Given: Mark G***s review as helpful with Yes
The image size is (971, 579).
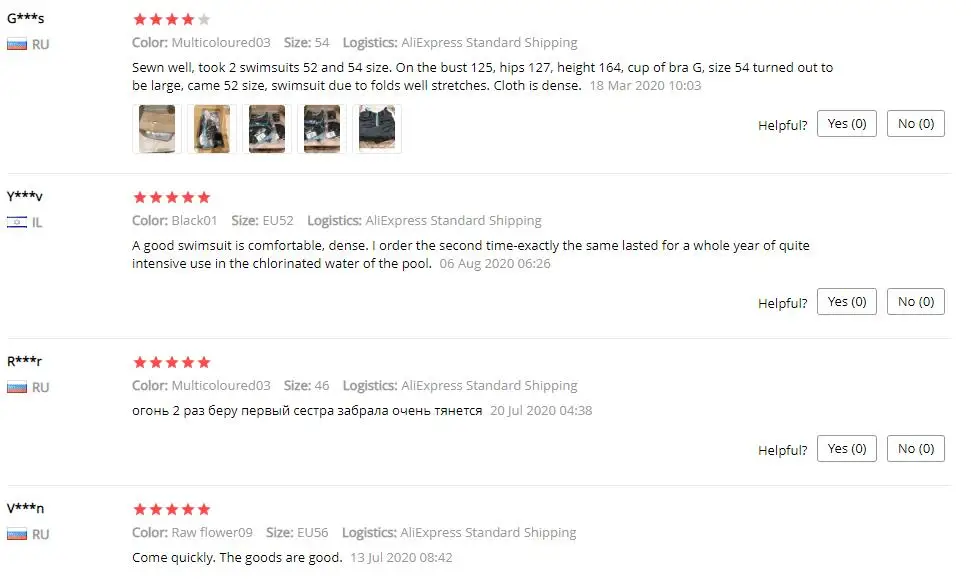Looking at the screenshot, I should [847, 124].
